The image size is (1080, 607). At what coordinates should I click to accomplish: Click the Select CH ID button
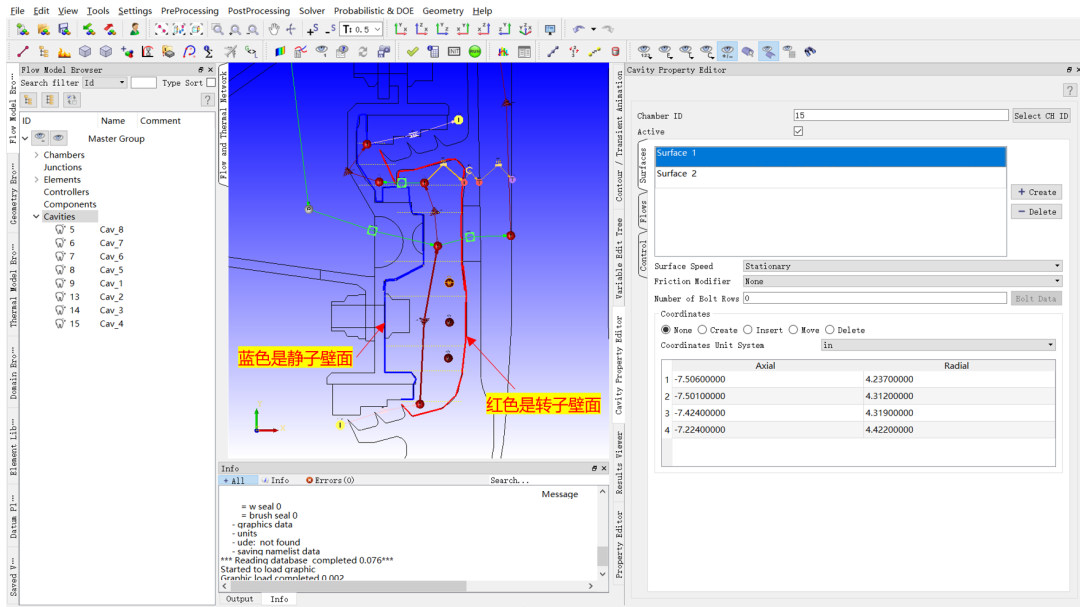point(1041,116)
